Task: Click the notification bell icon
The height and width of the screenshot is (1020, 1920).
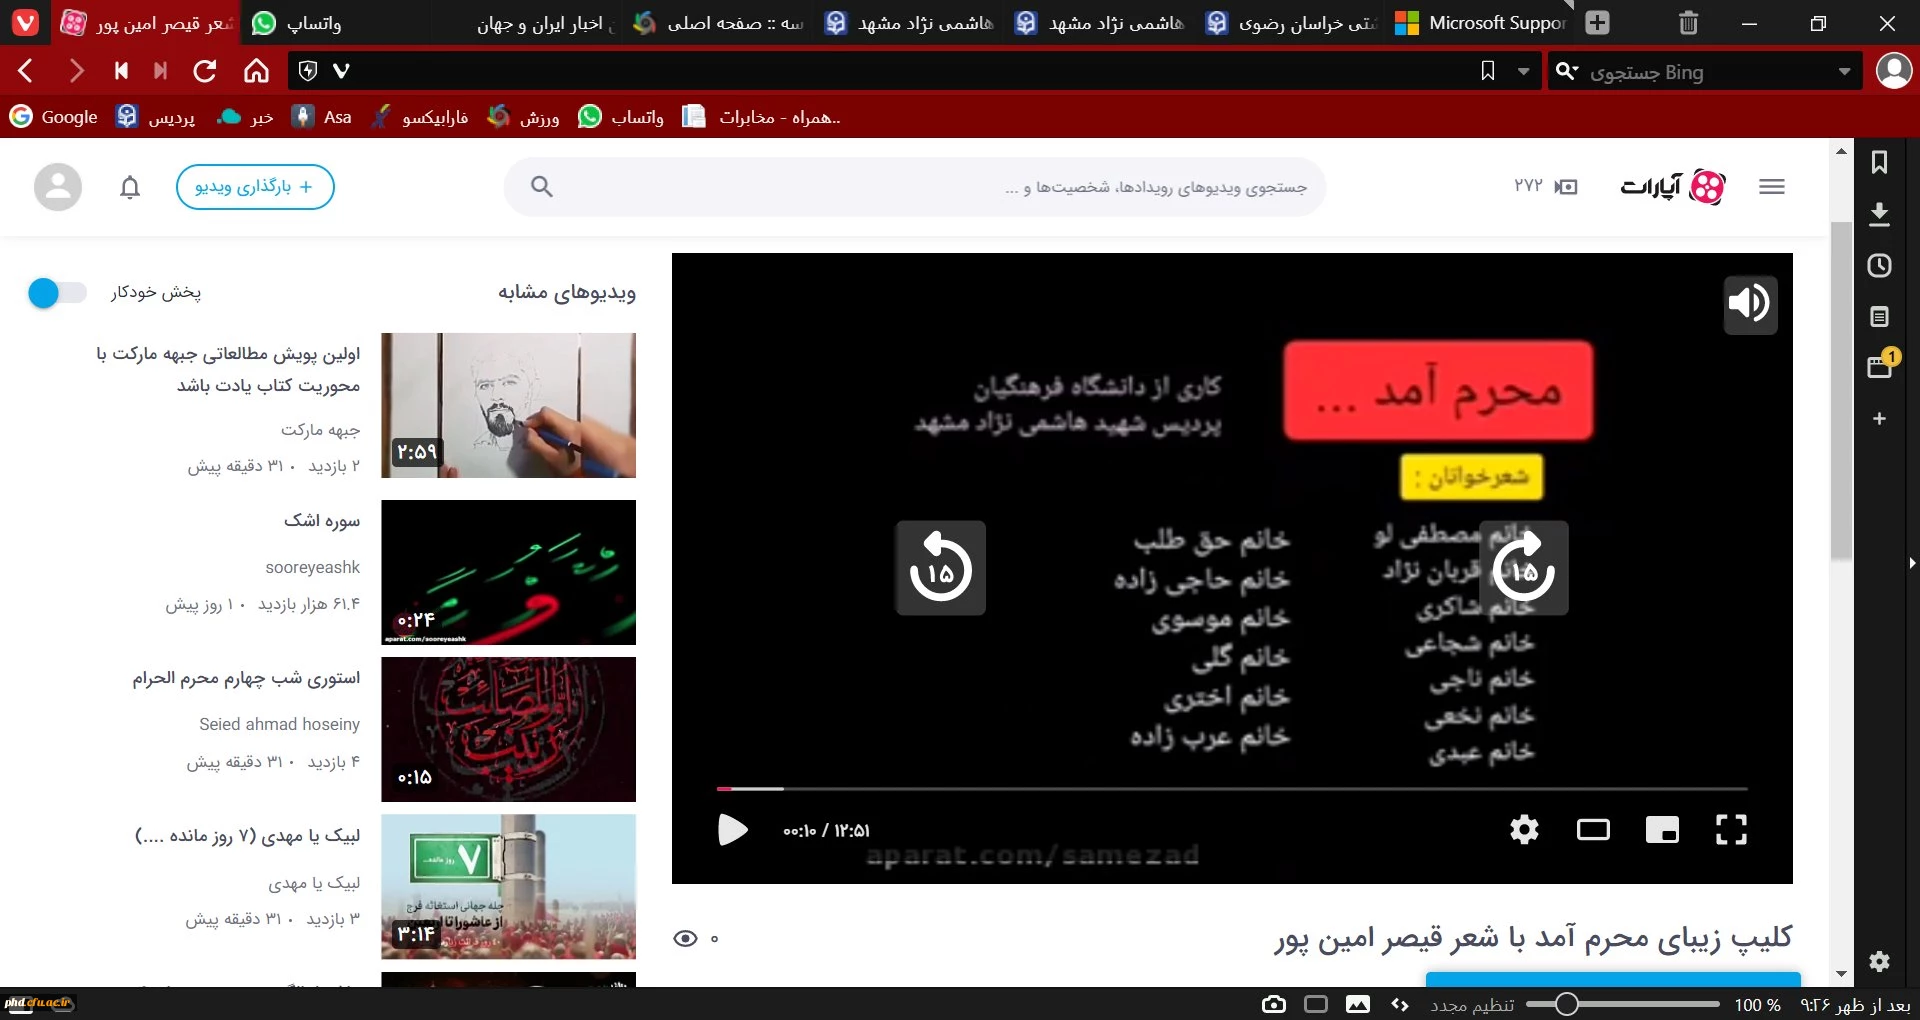Action: tap(130, 188)
